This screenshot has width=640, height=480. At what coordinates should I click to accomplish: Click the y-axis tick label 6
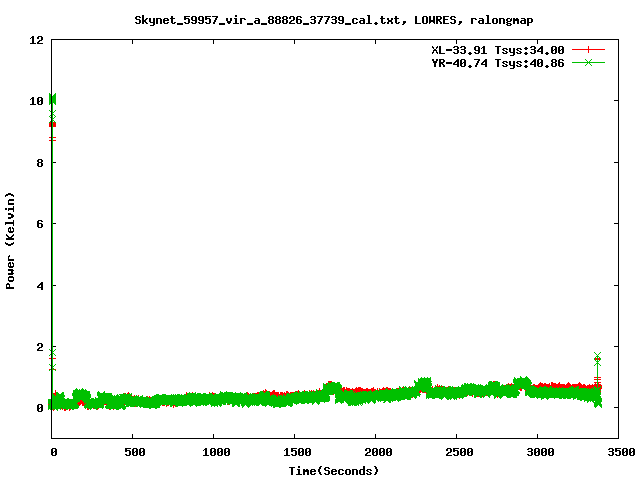(40, 224)
